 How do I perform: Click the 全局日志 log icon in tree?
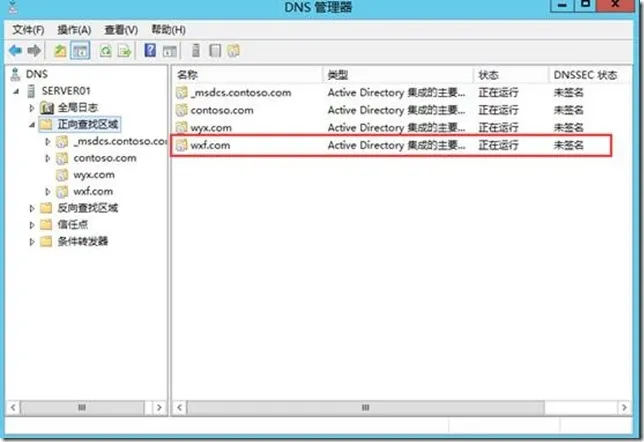coord(47,108)
